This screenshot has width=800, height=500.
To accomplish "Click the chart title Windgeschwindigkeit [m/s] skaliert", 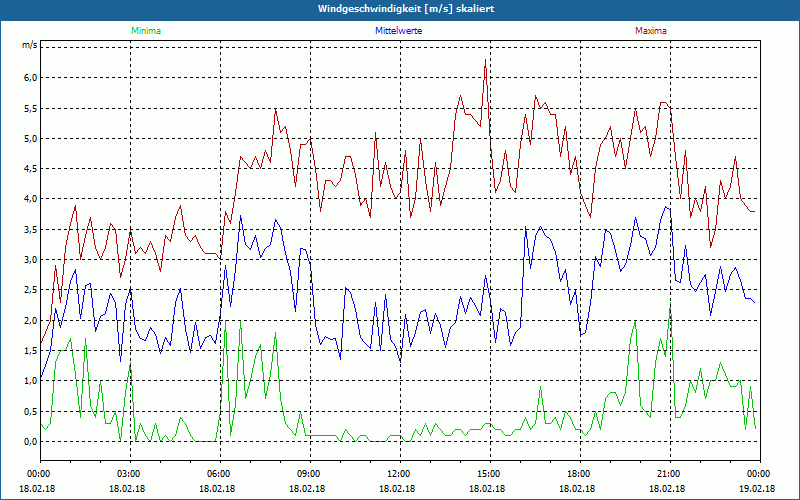I will click(x=406, y=9).
